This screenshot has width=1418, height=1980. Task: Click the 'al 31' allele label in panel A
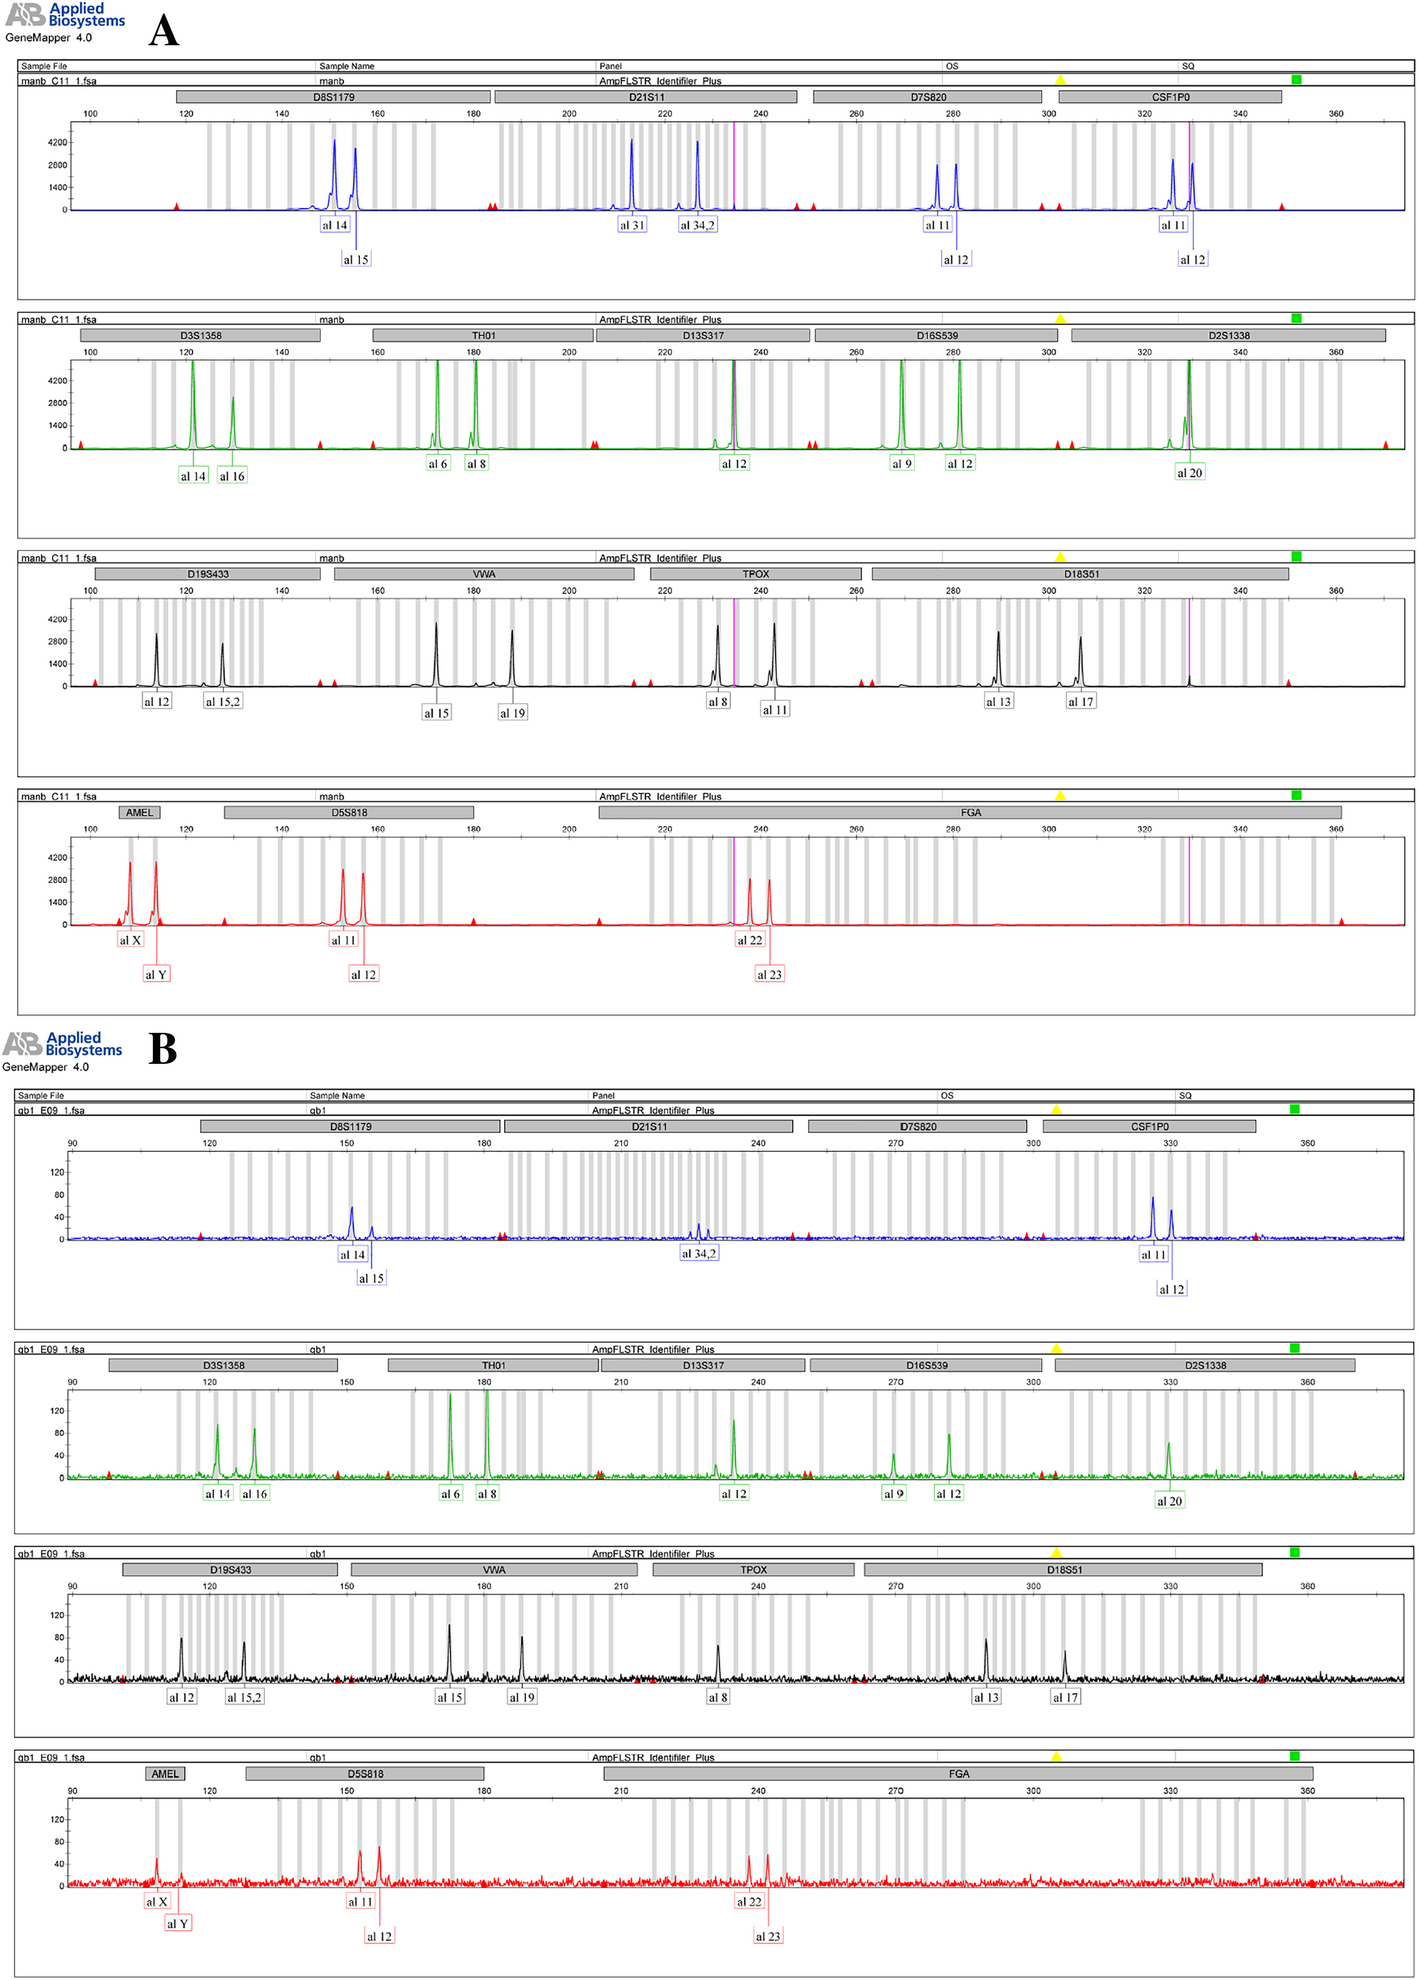pyautogui.click(x=633, y=225)
